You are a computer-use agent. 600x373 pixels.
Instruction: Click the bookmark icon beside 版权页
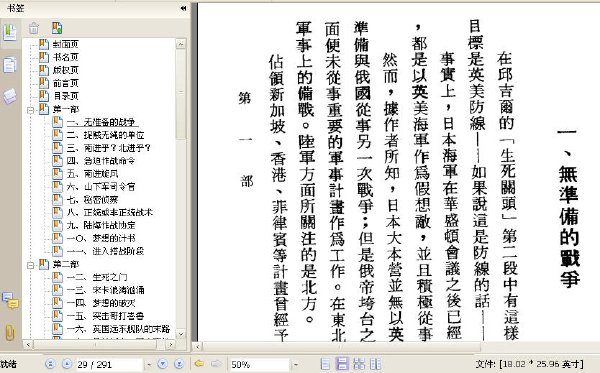(x=44, y=70)
